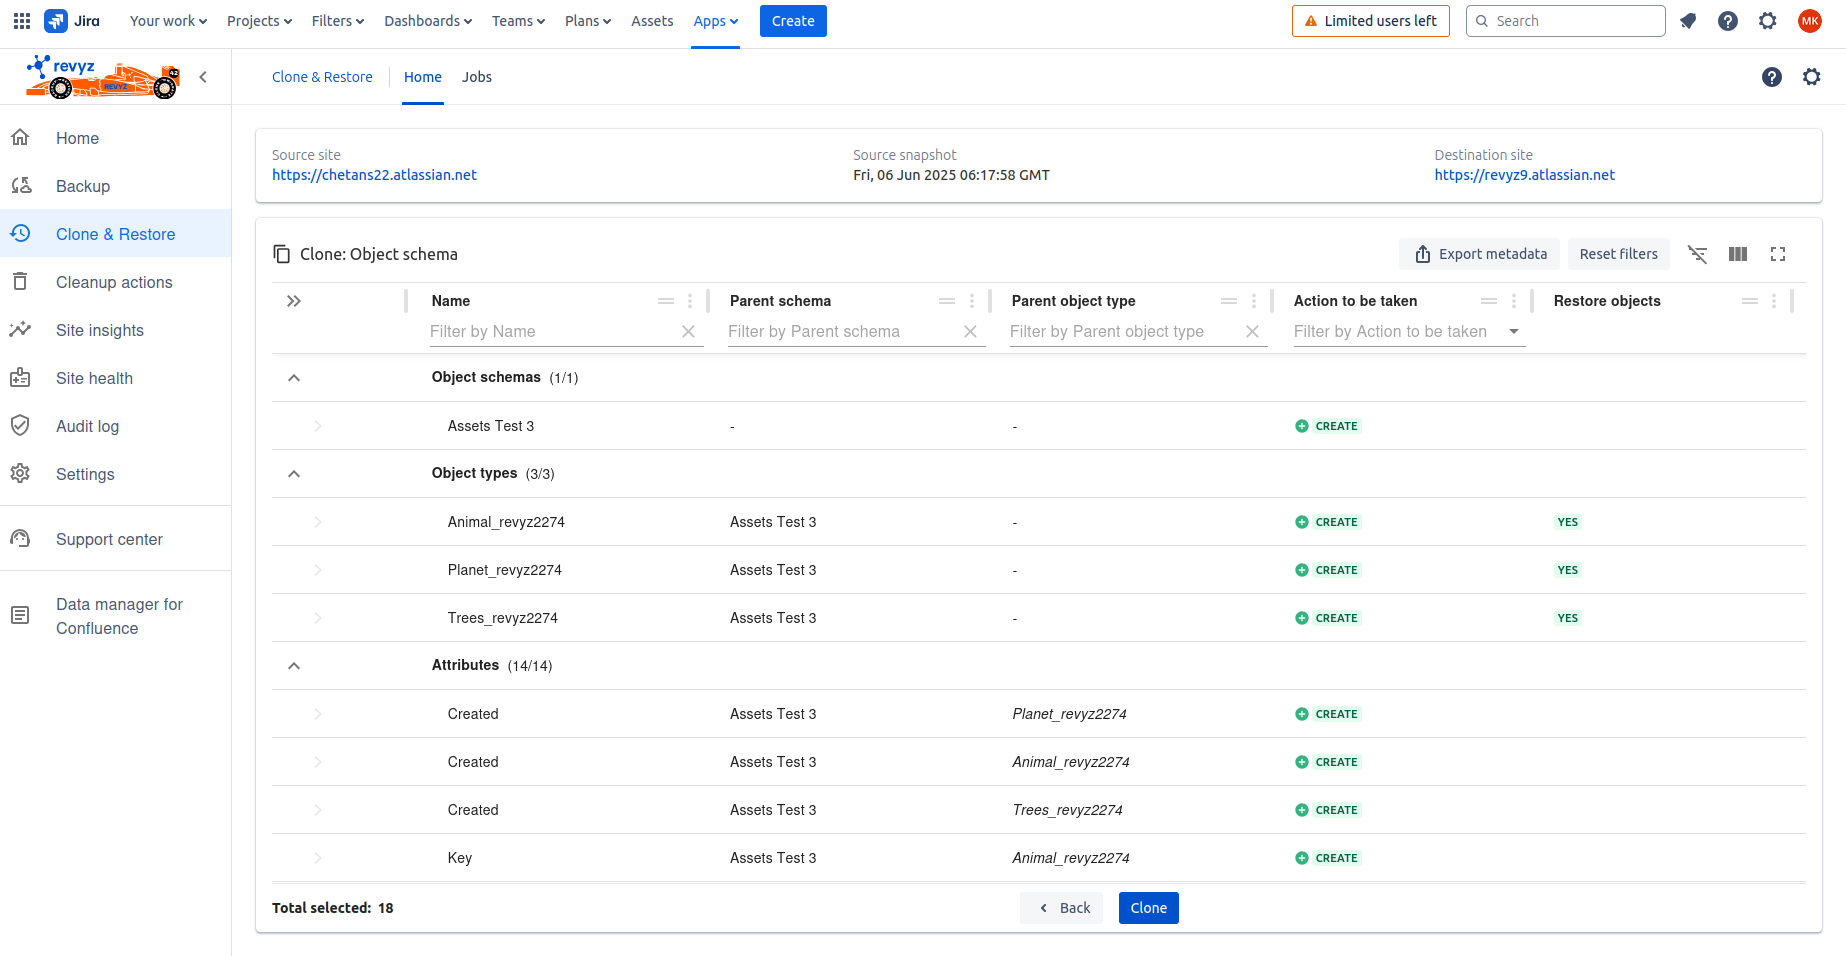Open the Projects menu

click(259, 21)
